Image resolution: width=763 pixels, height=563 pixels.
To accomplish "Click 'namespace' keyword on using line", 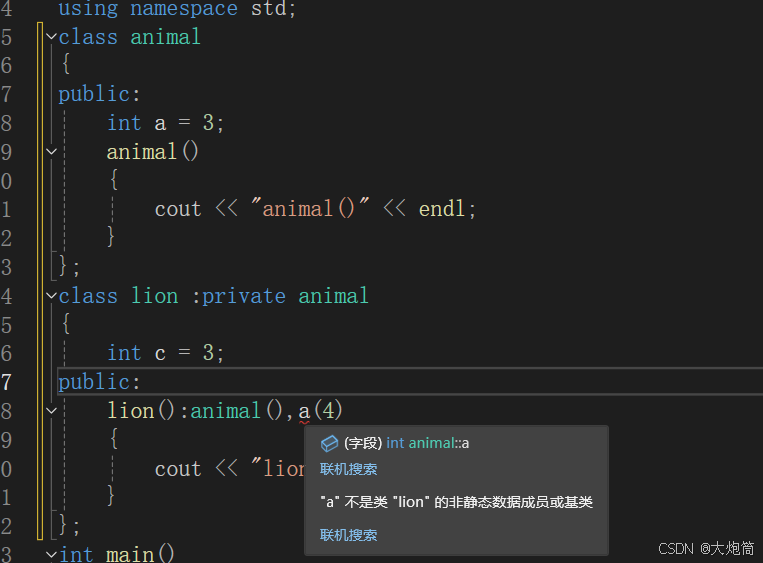I will pos(184,9).
